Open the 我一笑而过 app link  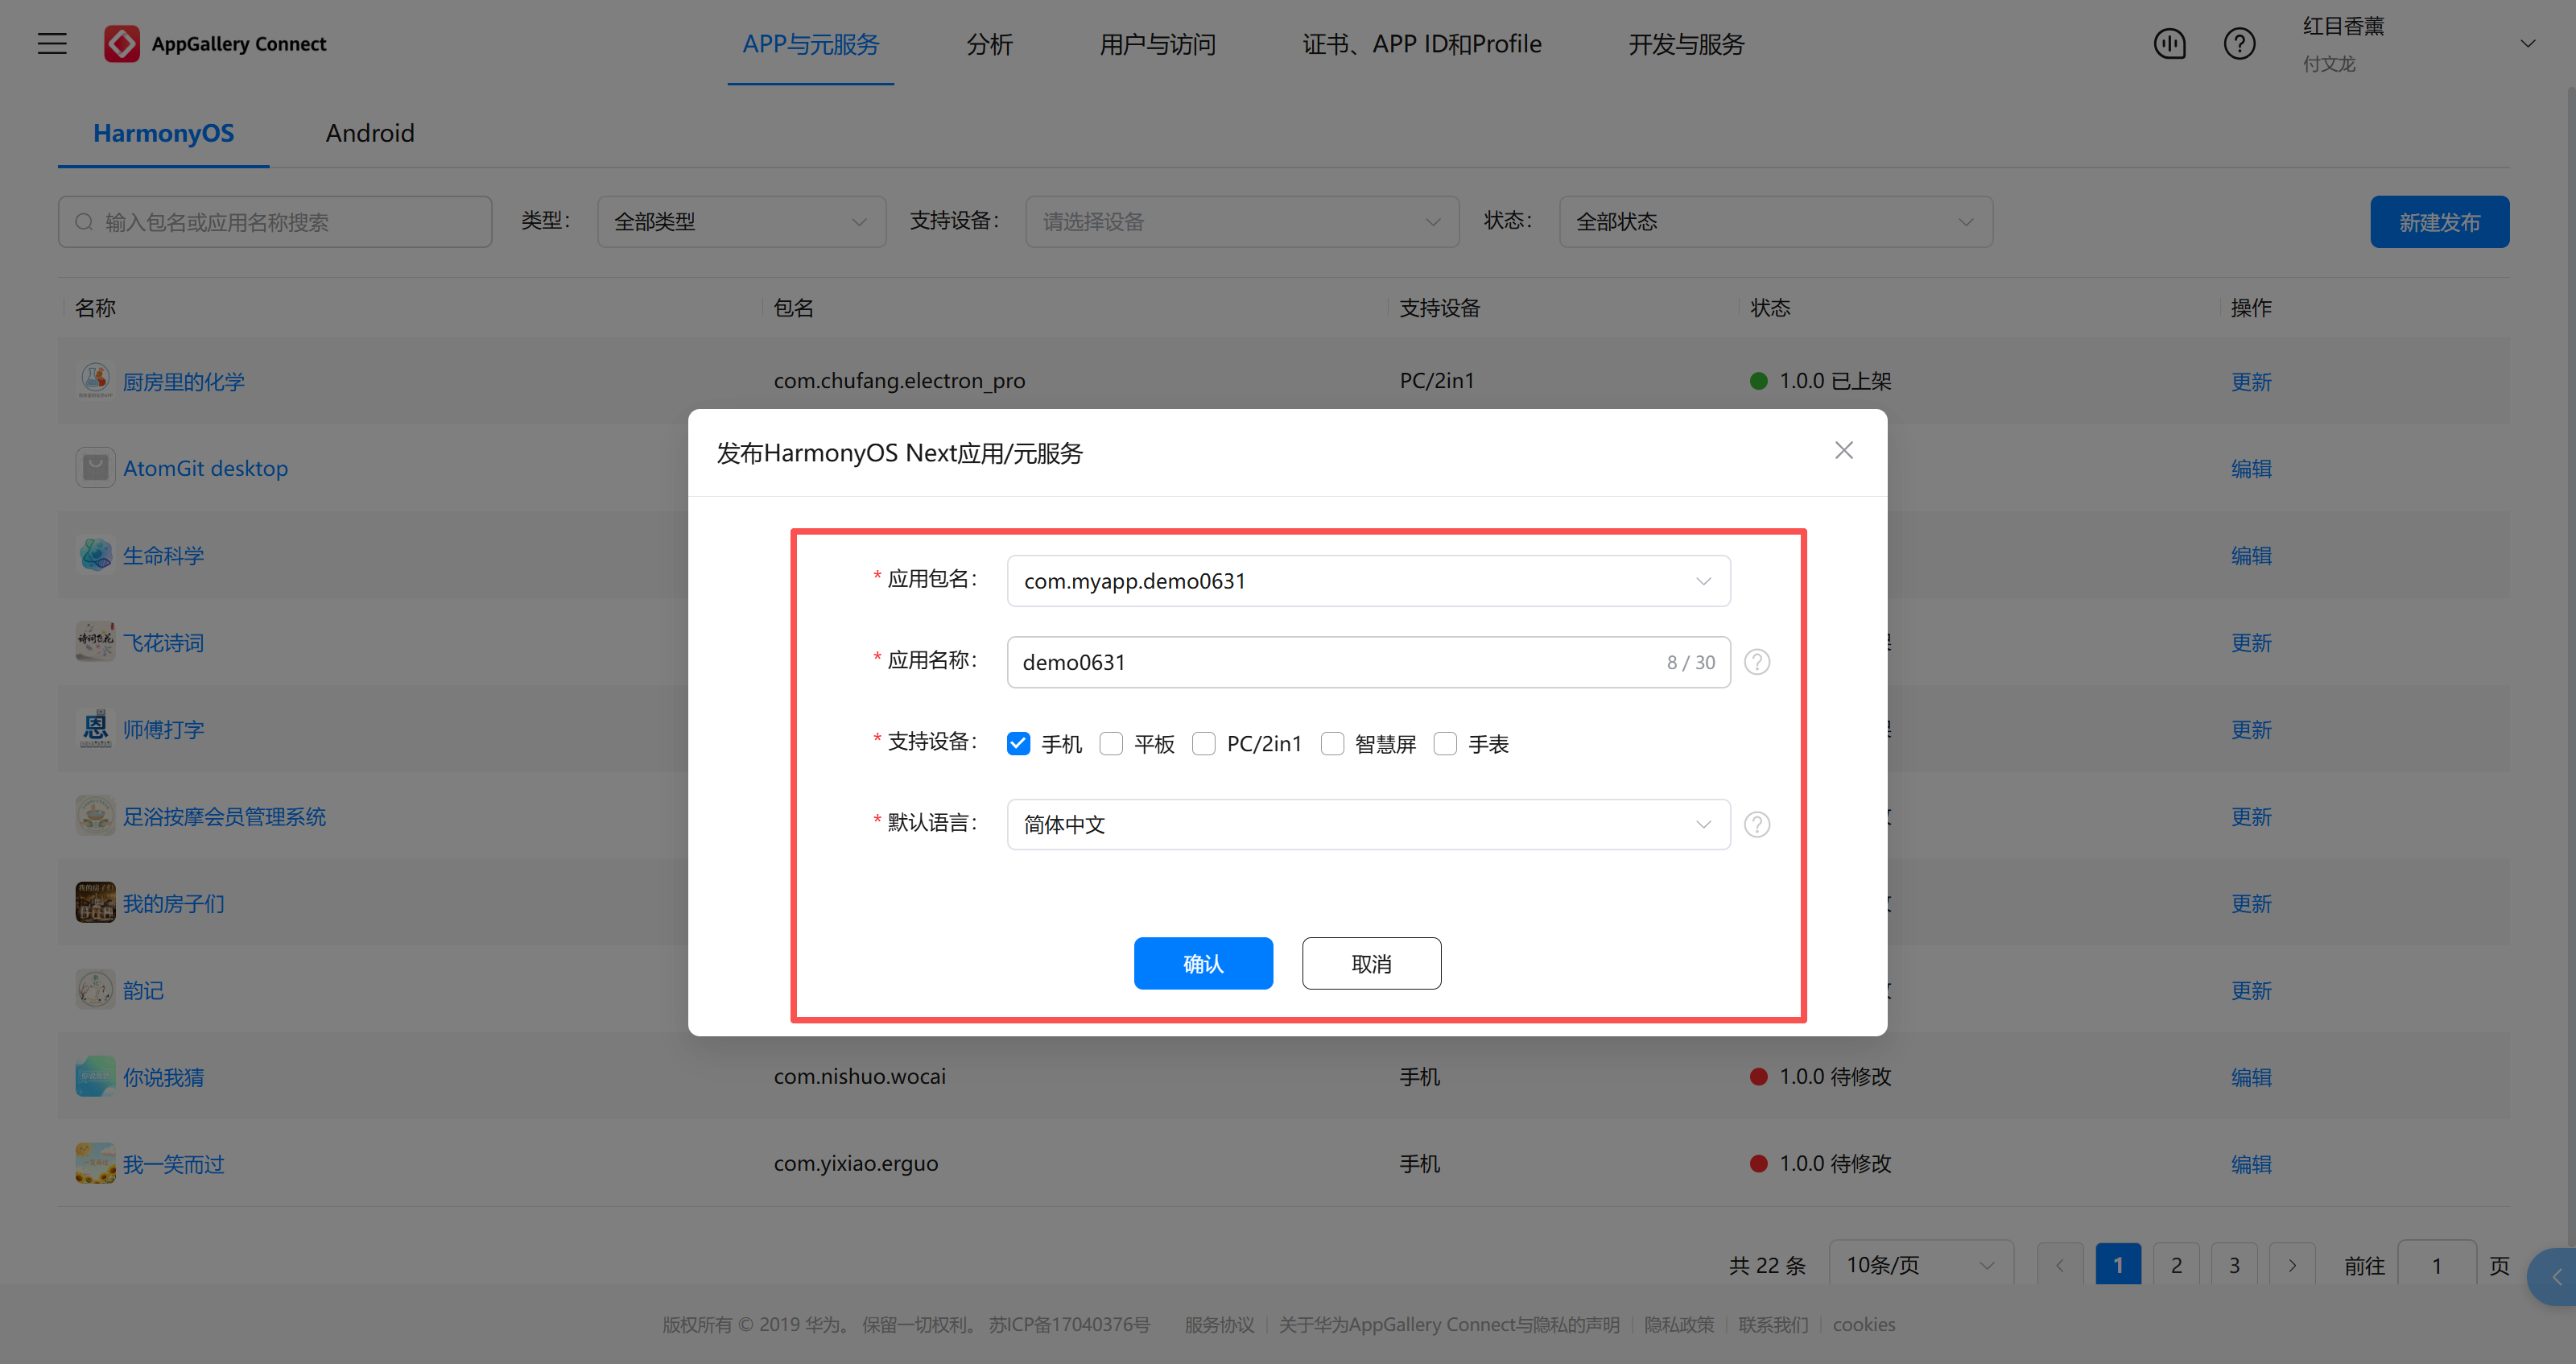[173, 1164]
